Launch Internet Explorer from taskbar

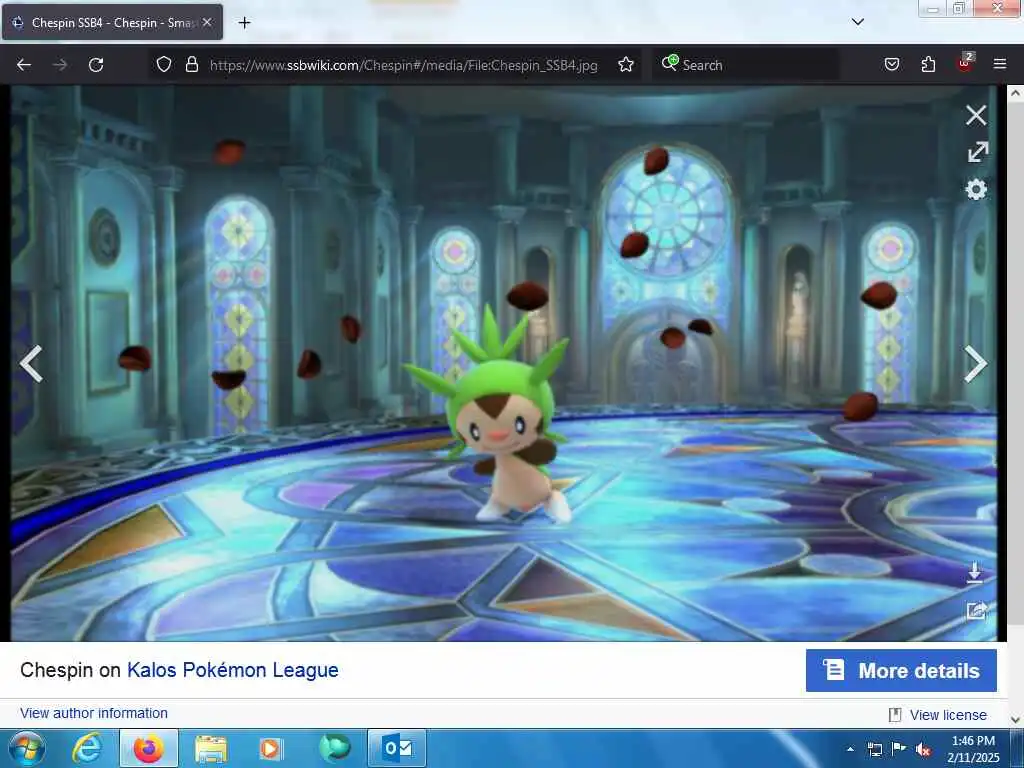(87, 748)
